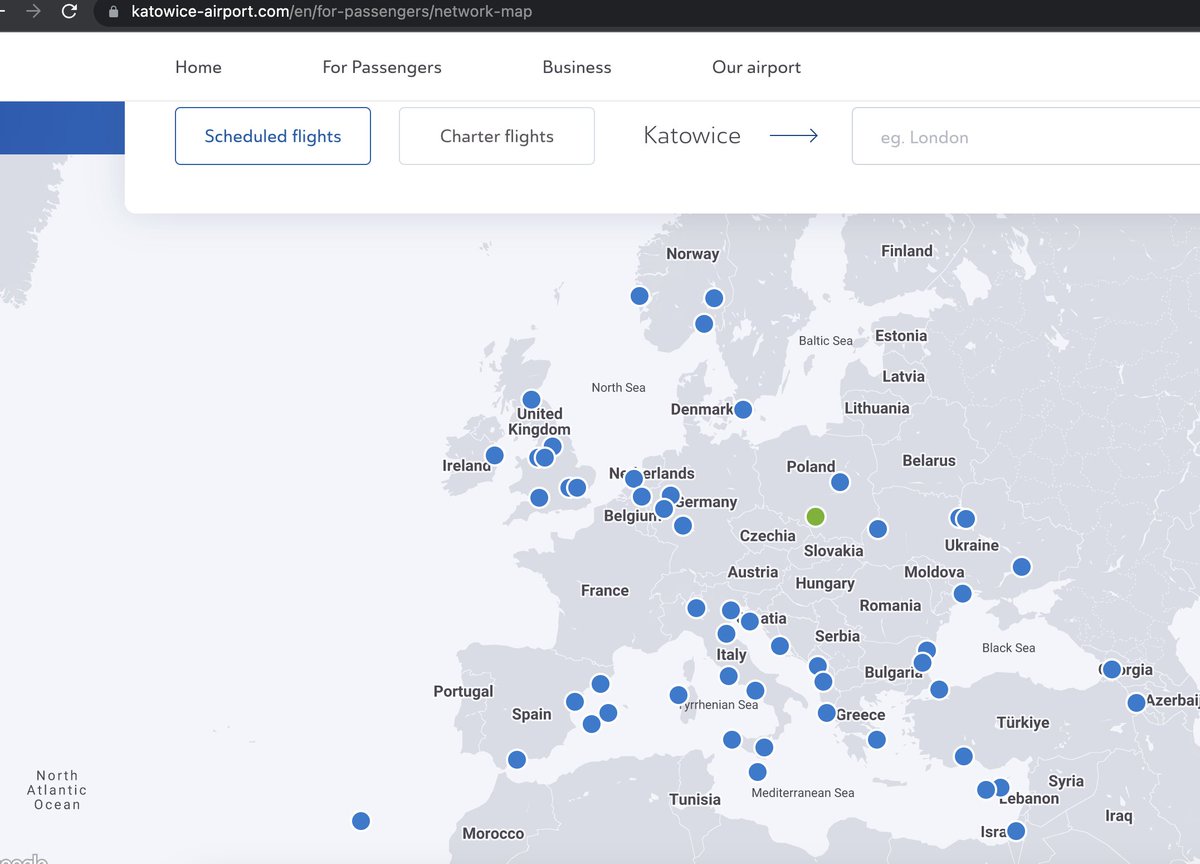Focus the destination field showing eg. London
The height and width of the screenshot is (864, 1200).
pos(1026,137)
